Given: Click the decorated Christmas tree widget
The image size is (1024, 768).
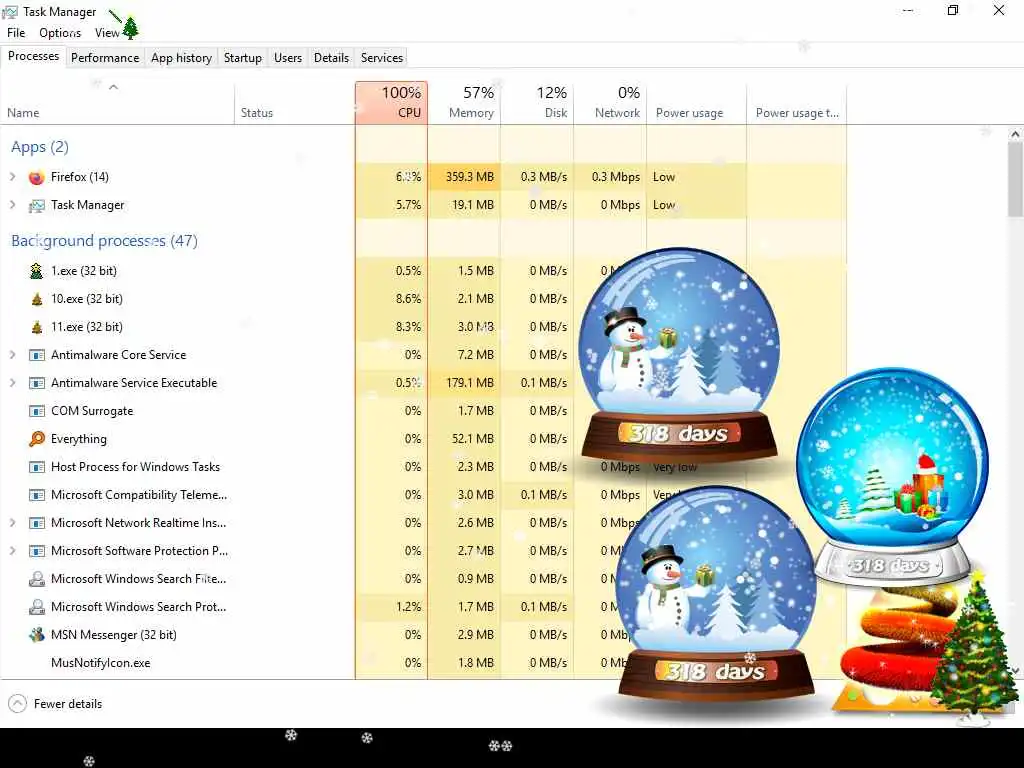Looking at the screenshot, I should (x=974, y=648).
